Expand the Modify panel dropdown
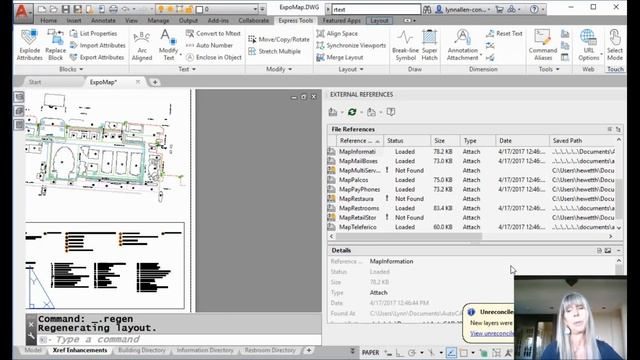640x360 pixels. click(279, 69)
